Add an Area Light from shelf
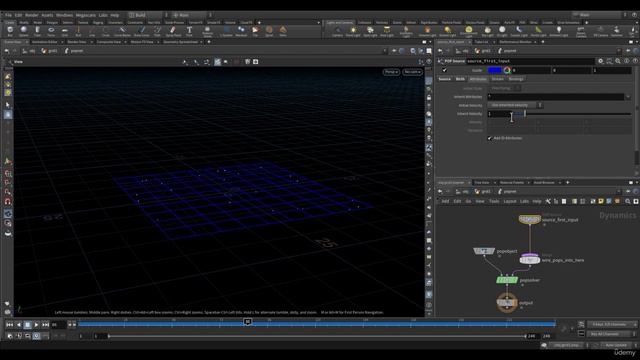Image resolution: width=640 pixels, height=360 pixels. click(x=387, y=31)
